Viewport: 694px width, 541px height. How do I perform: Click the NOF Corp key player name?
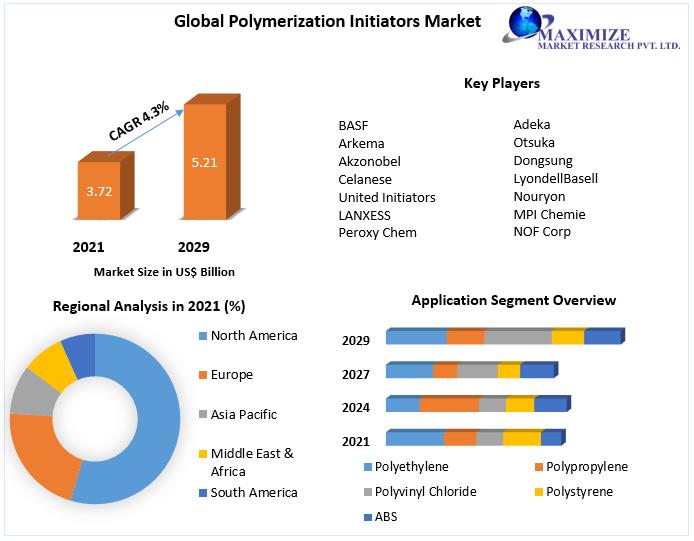click(542, 232)
